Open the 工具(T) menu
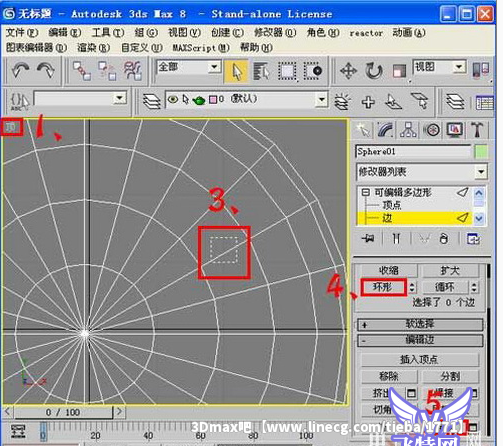 point(108,33)
